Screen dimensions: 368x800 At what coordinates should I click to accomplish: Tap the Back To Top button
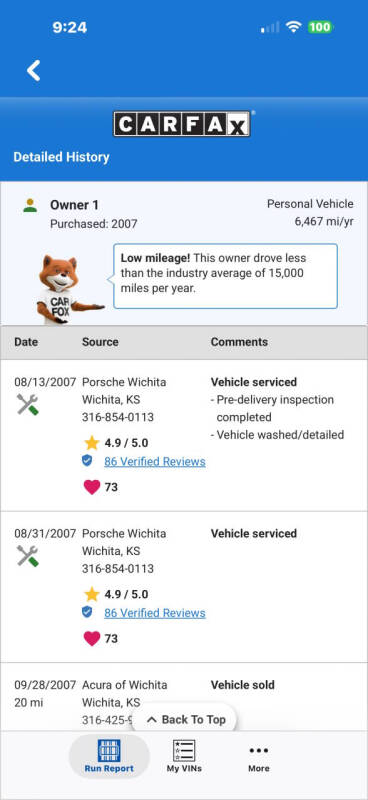[186, 719]
